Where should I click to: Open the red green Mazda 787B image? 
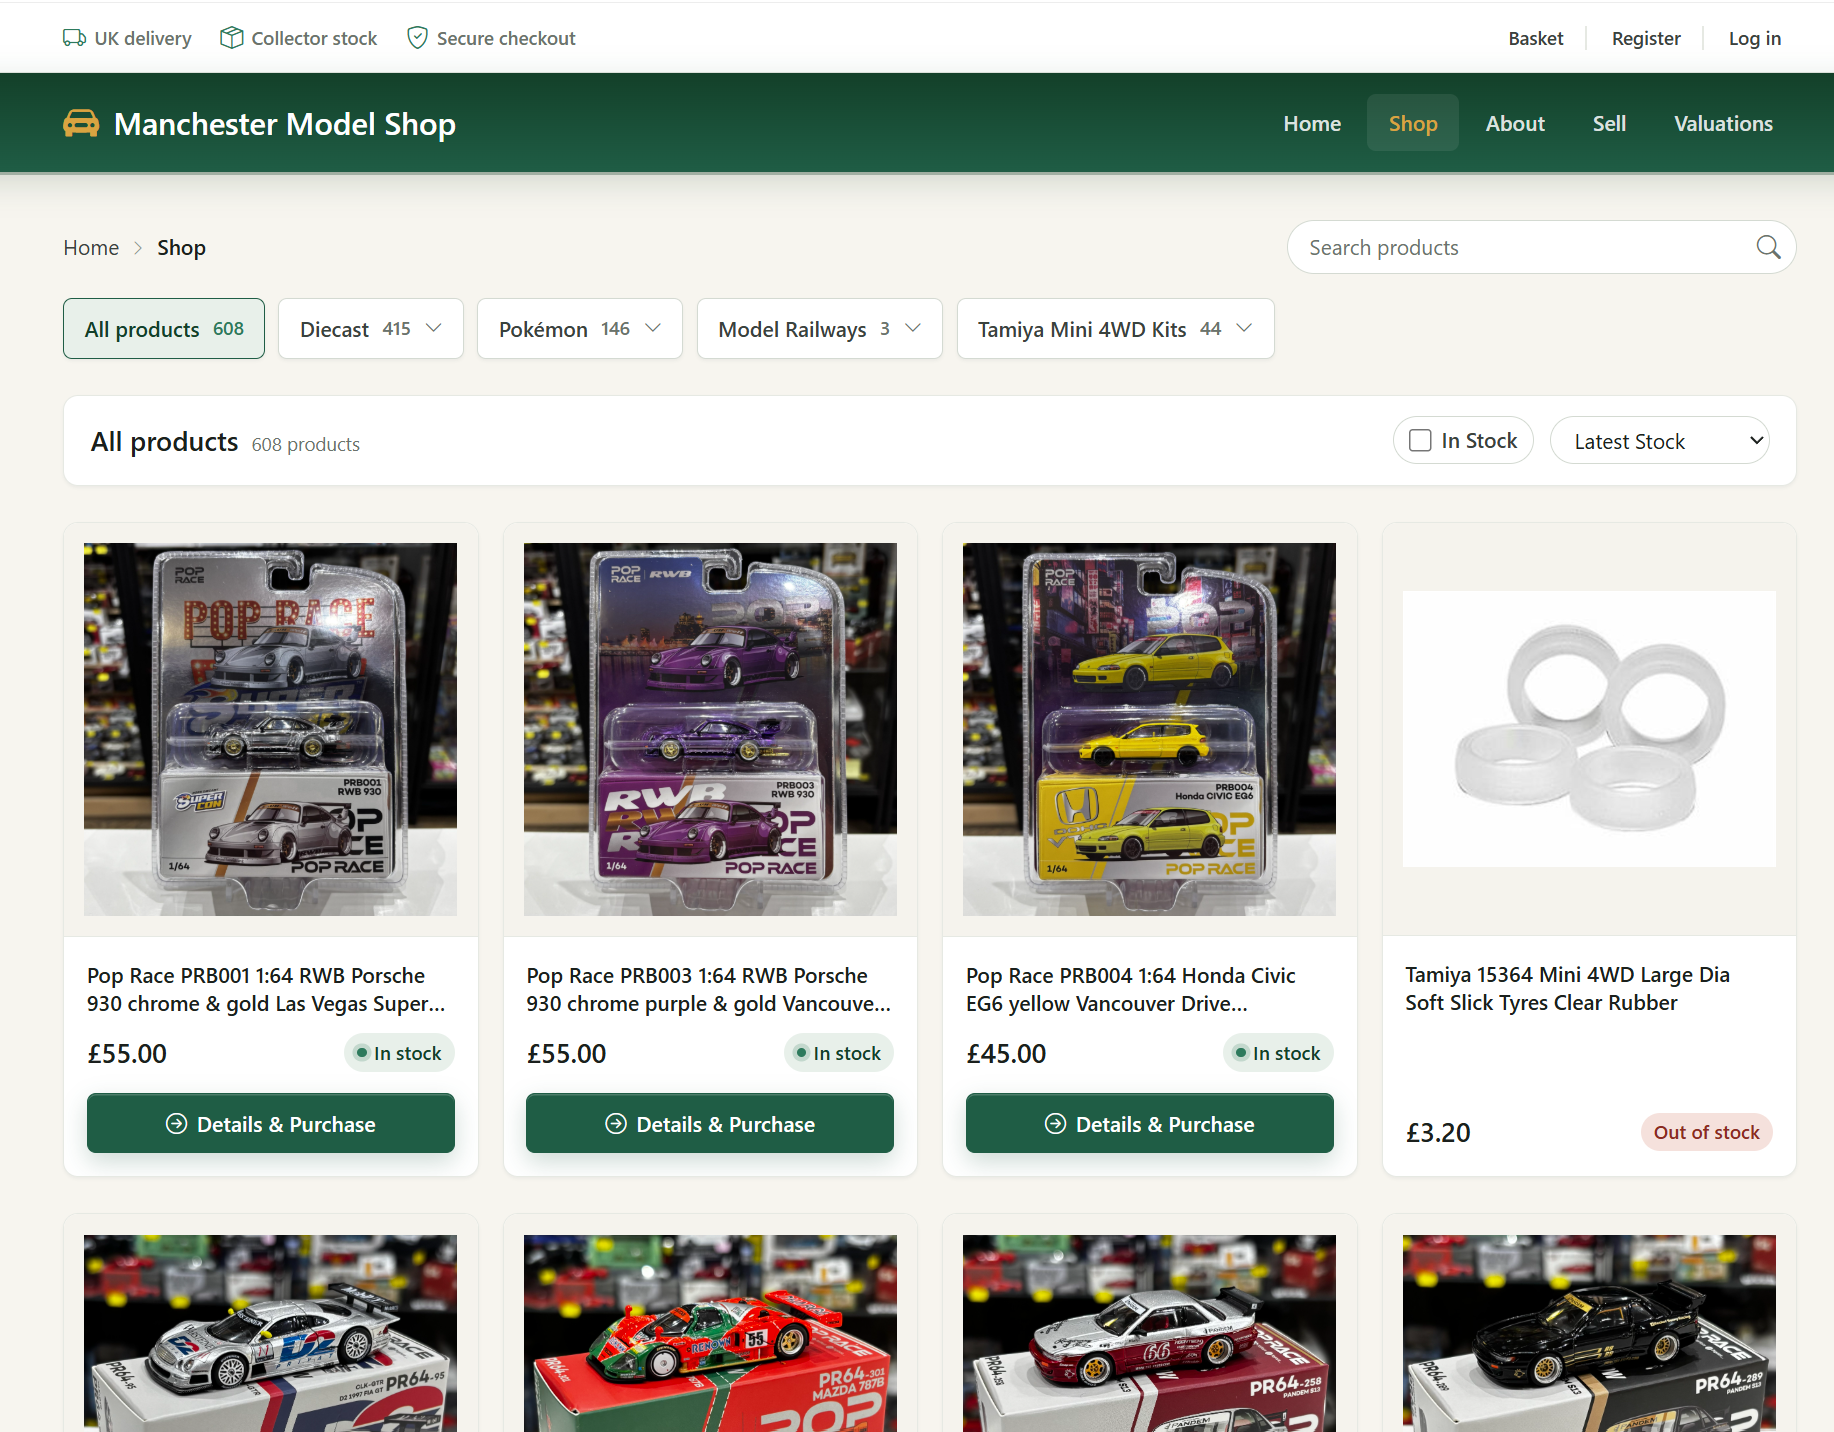click(710, 1333)
